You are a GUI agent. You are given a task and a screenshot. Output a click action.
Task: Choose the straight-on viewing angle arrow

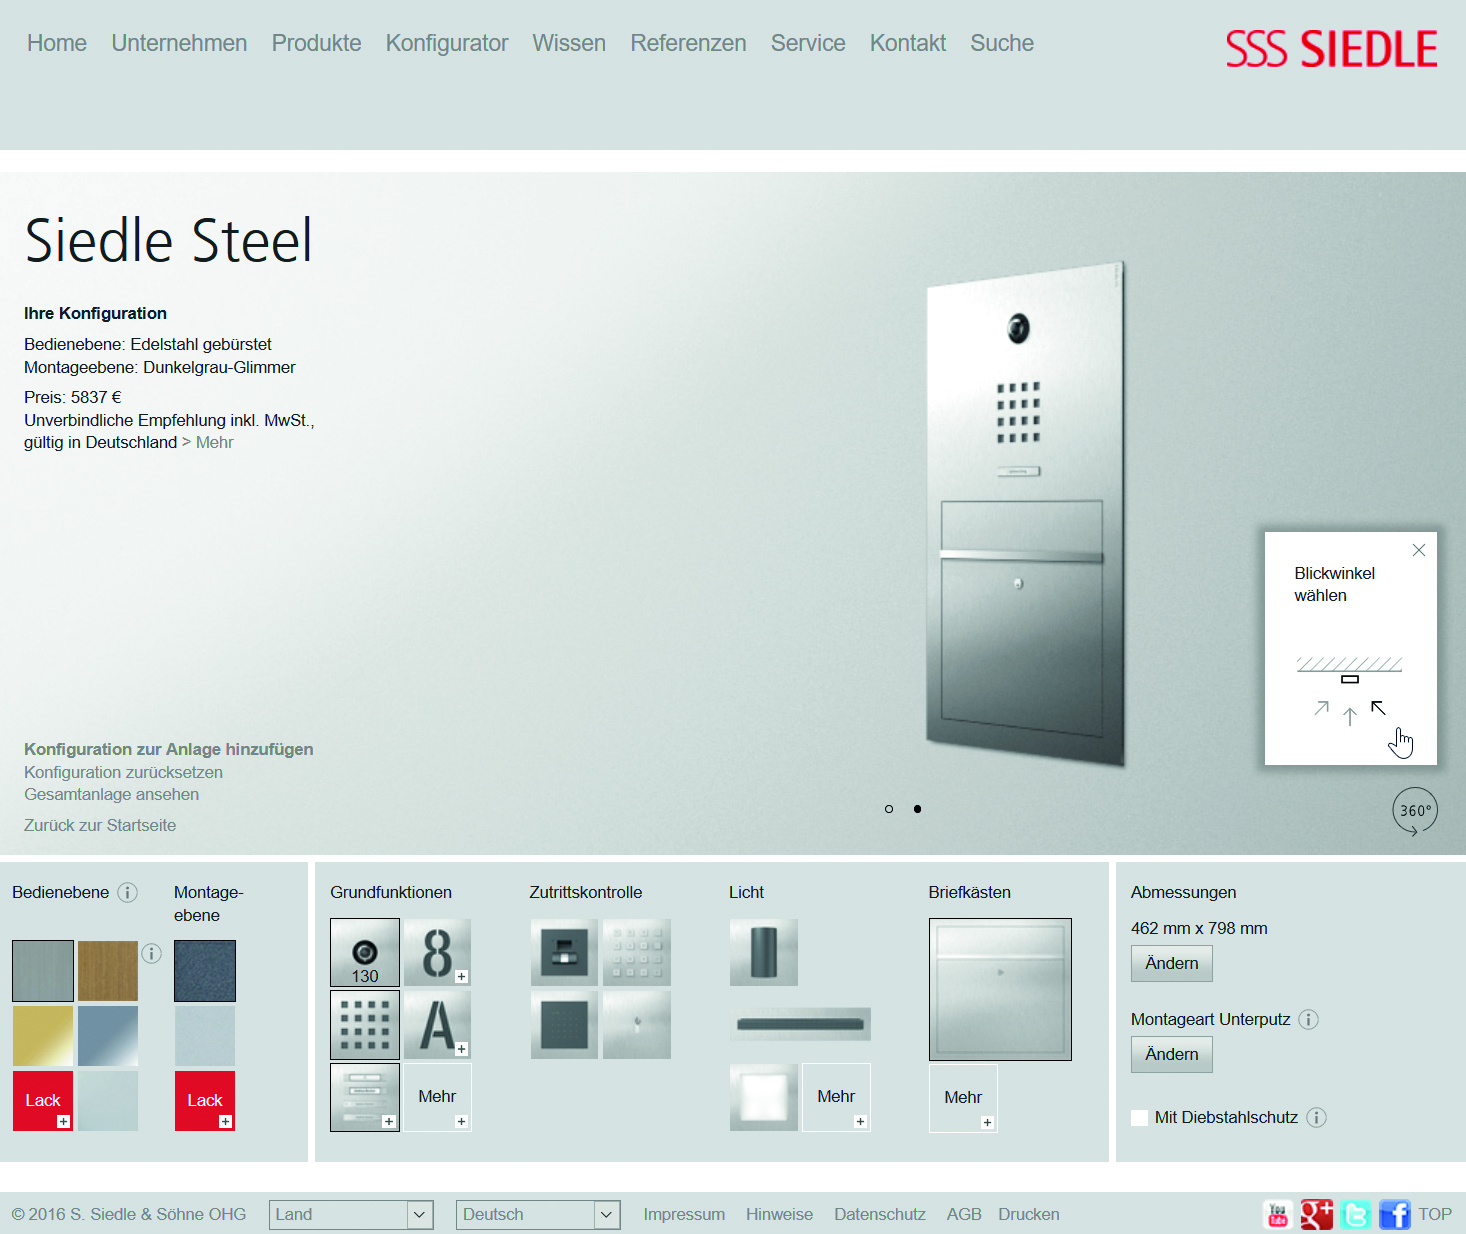1350,716
